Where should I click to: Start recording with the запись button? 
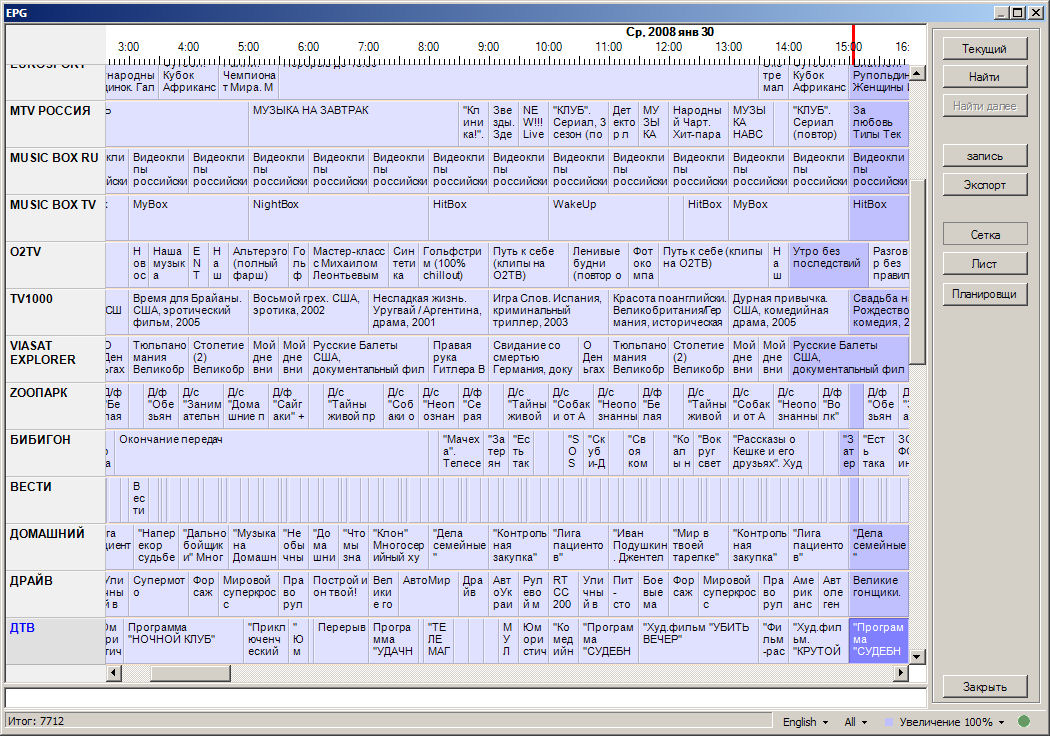pyautogui.click(x=984, y=156)
